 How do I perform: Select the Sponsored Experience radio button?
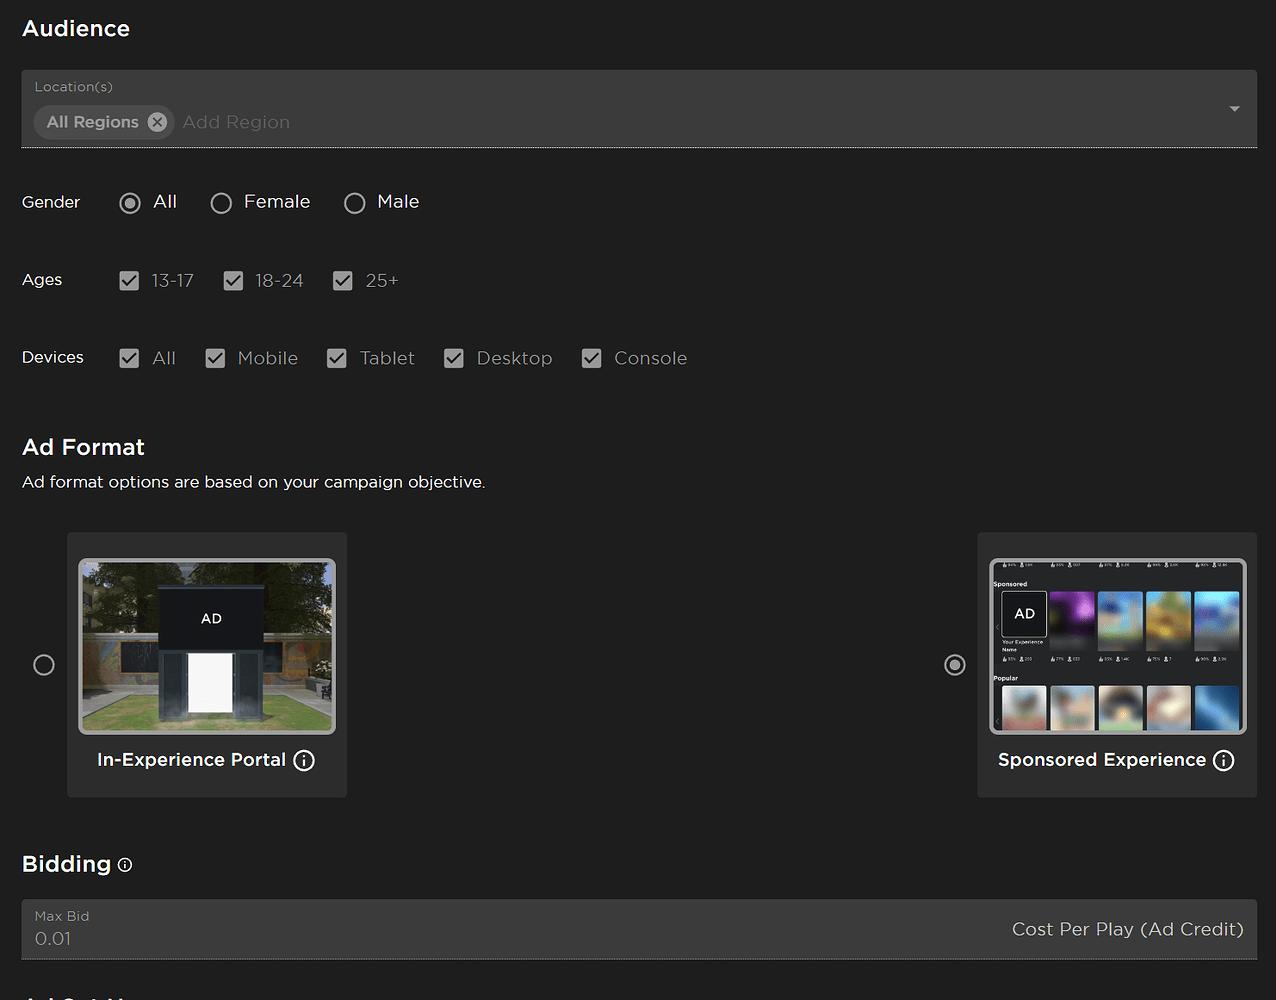955,665
